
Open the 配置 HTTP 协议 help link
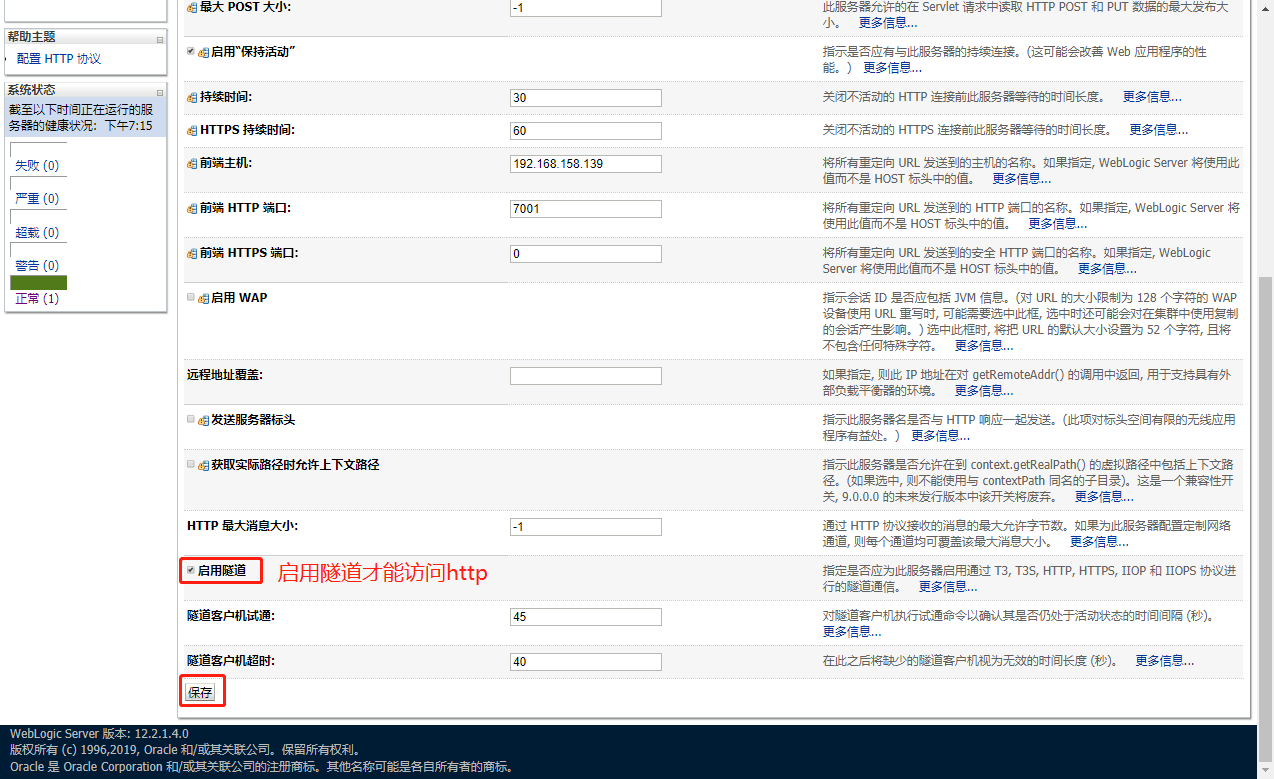click(59, 59)
